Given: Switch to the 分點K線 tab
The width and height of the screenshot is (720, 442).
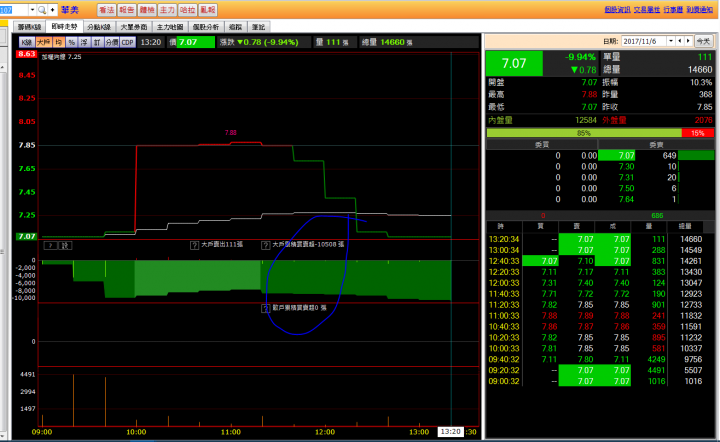Looking at the screenshot, I should pyautogui.click(x=99, y=27).
